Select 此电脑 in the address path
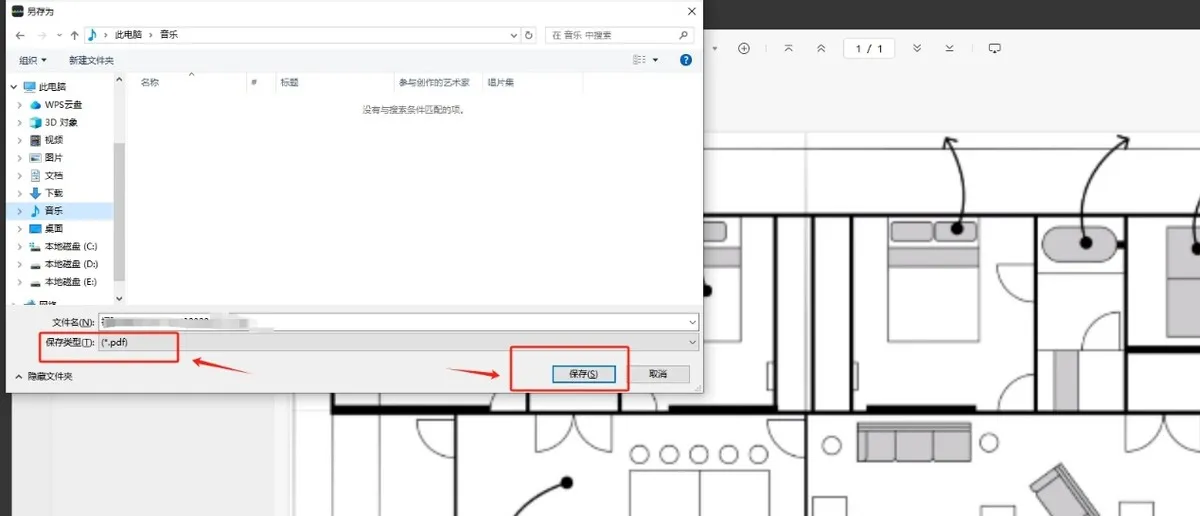 (x=128, y=35)
